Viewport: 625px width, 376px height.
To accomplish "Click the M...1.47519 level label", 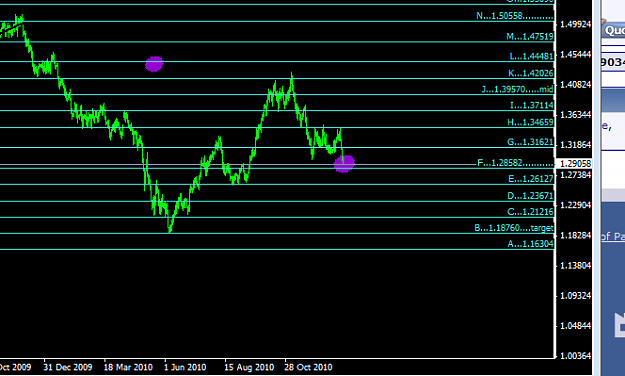I will click(530, 37).
